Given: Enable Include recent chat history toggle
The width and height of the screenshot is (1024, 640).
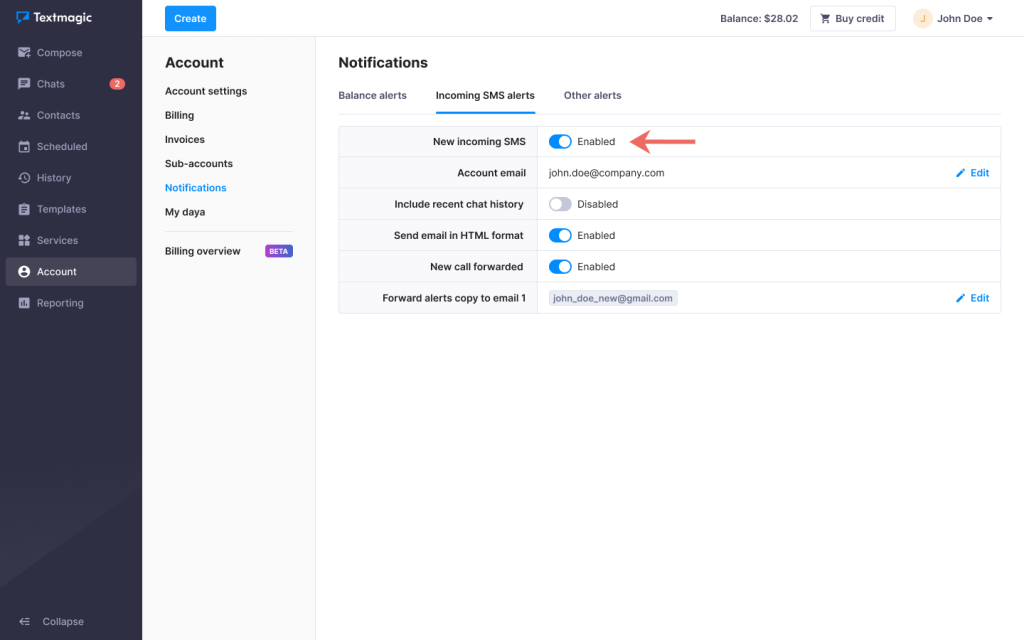Looking at the screenshot, I should 560,204.
